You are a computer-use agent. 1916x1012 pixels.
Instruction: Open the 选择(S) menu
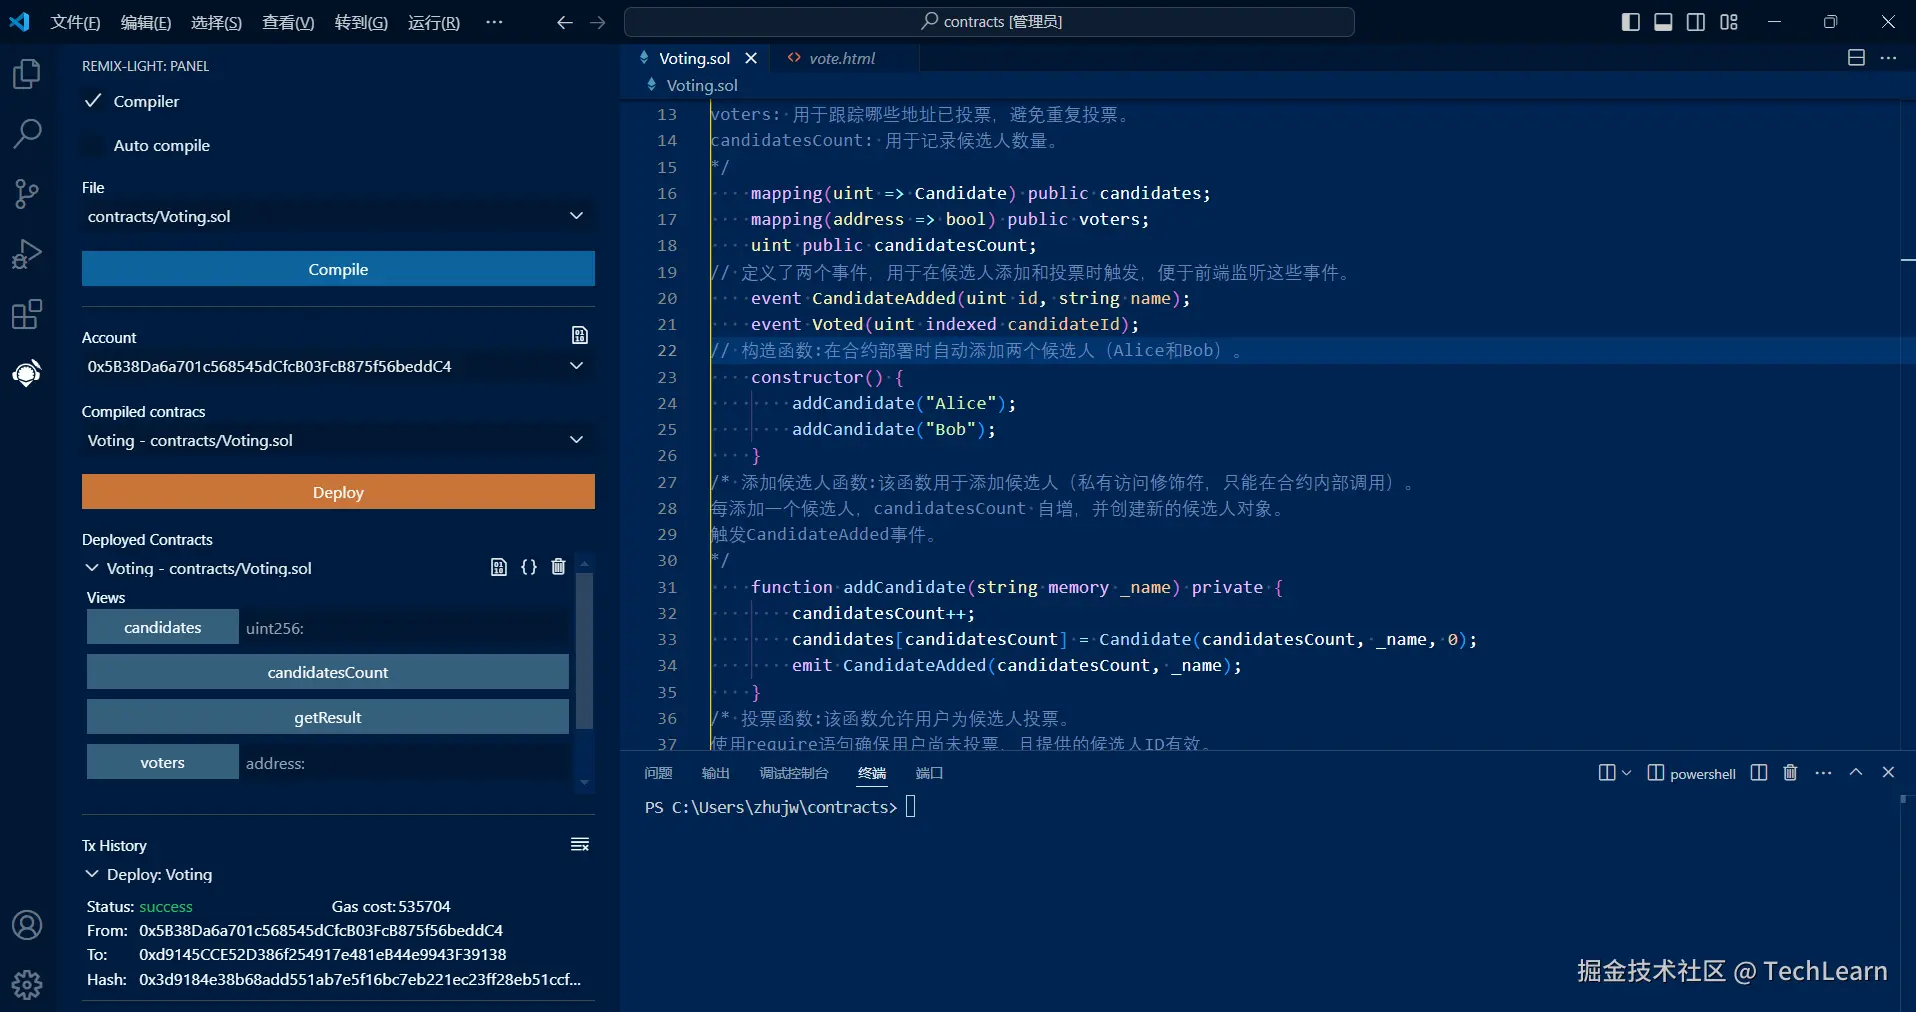click(x=216, y=22)
